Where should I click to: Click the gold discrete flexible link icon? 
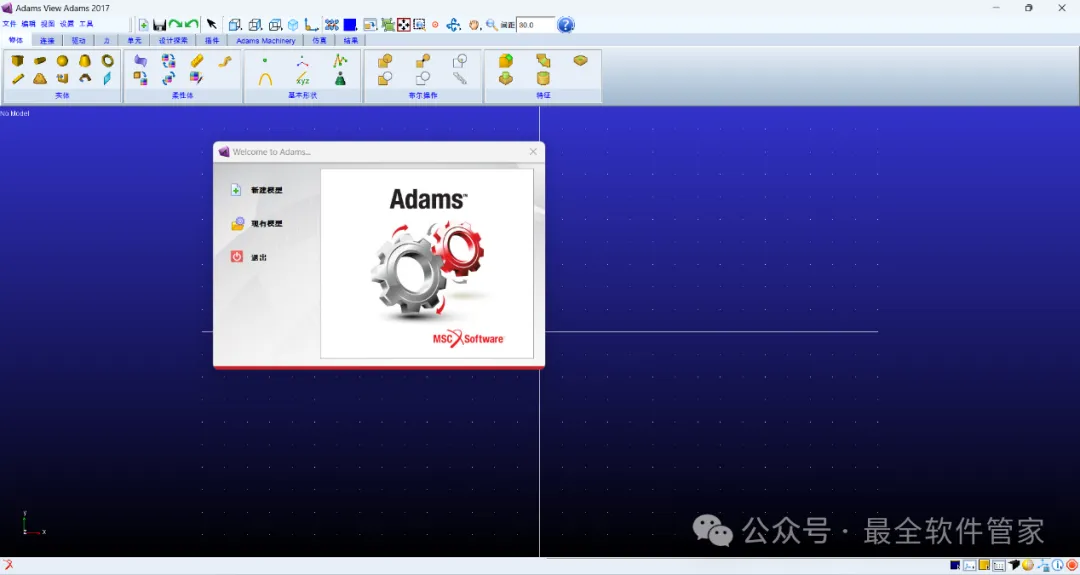(196, 61)
